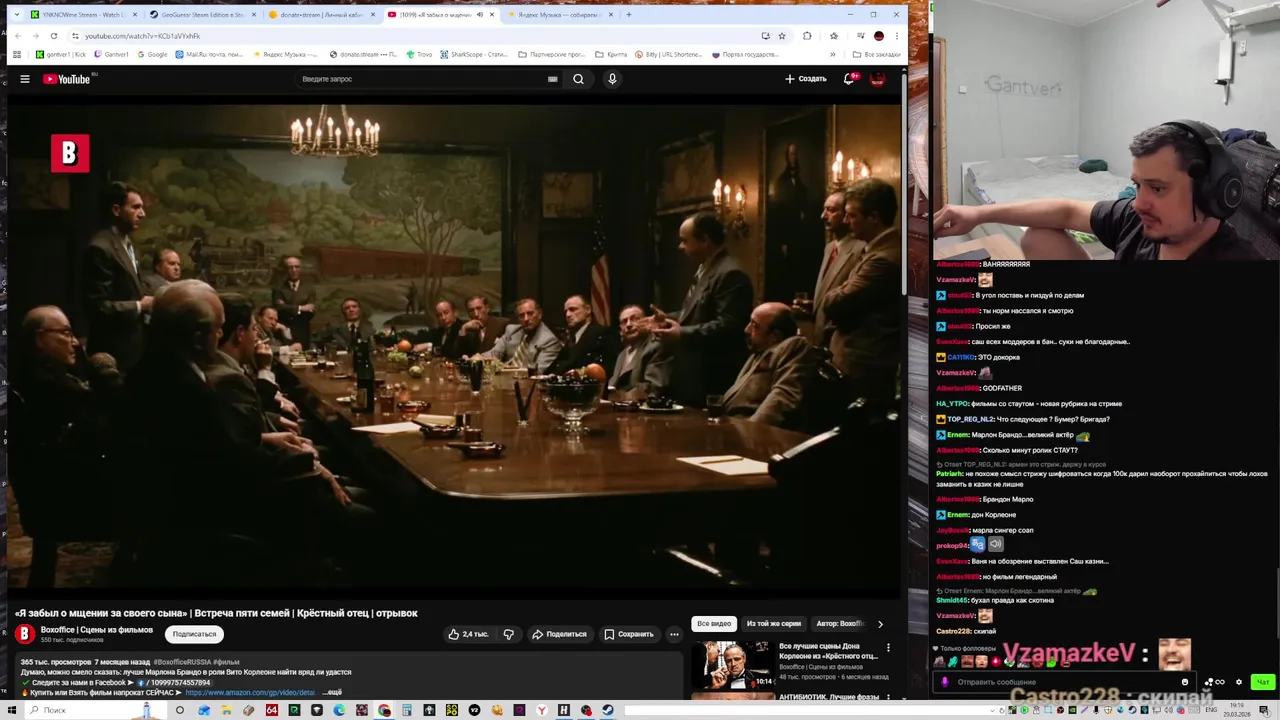Open the Партнерские прог... bookmark folder
The height and width of the screenshot is (720, 1280).
pos(552,54)
